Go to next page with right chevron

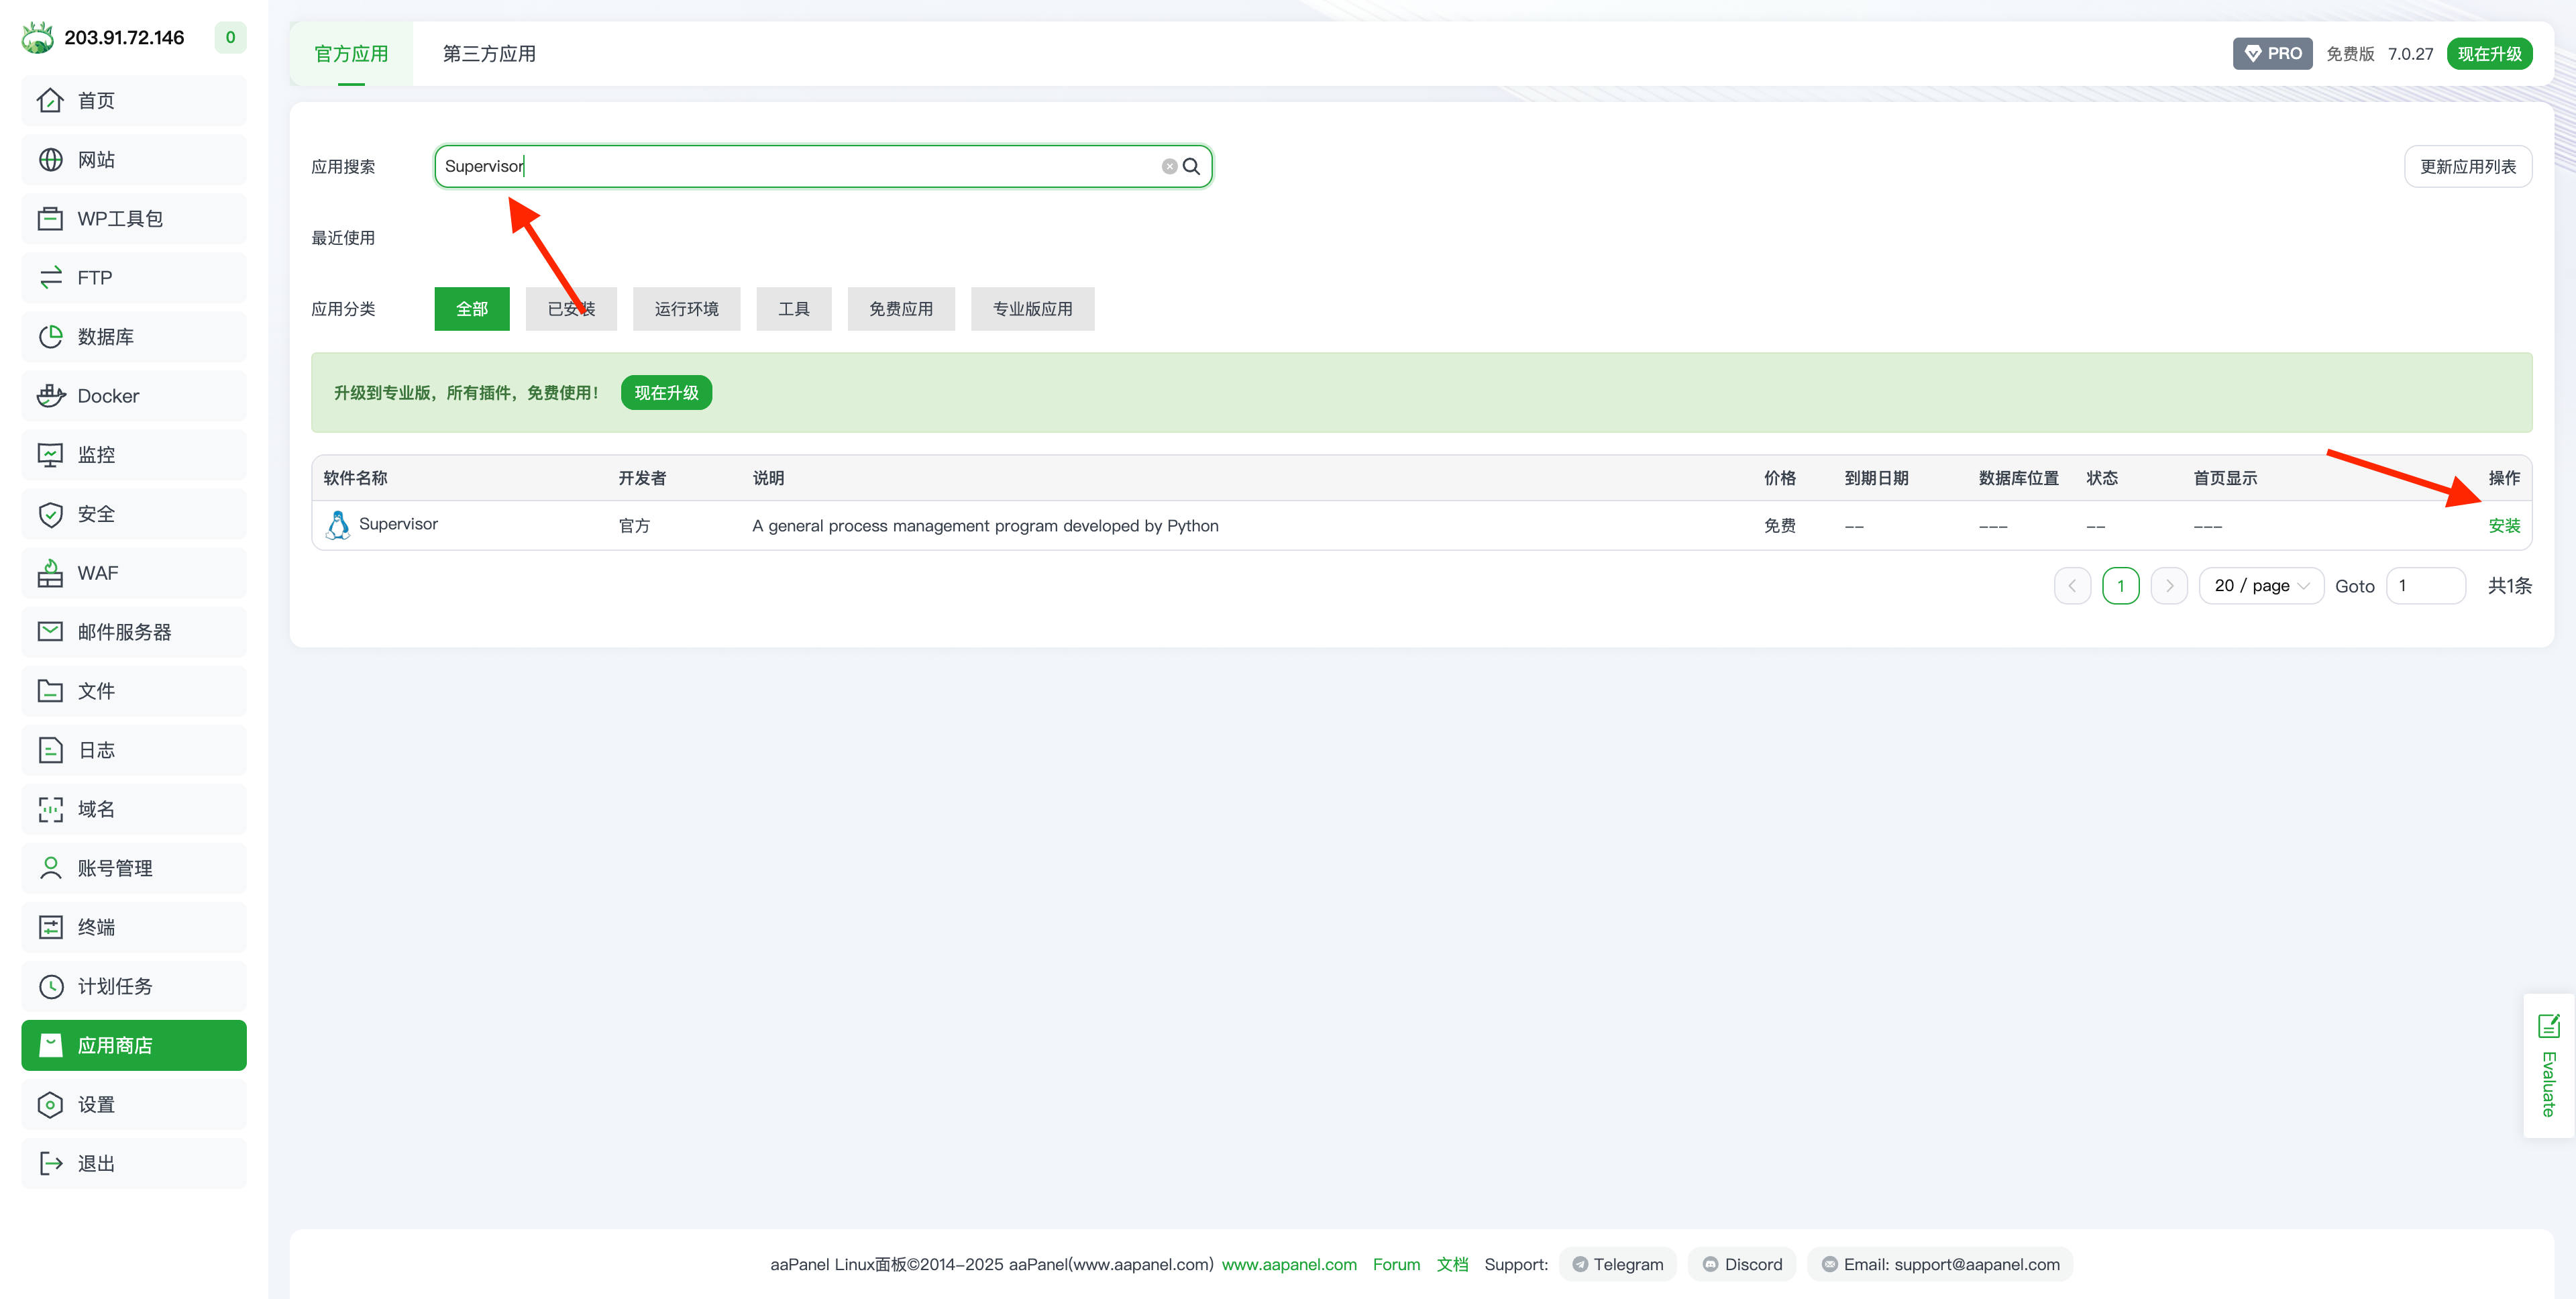(x=2169, y=586)
